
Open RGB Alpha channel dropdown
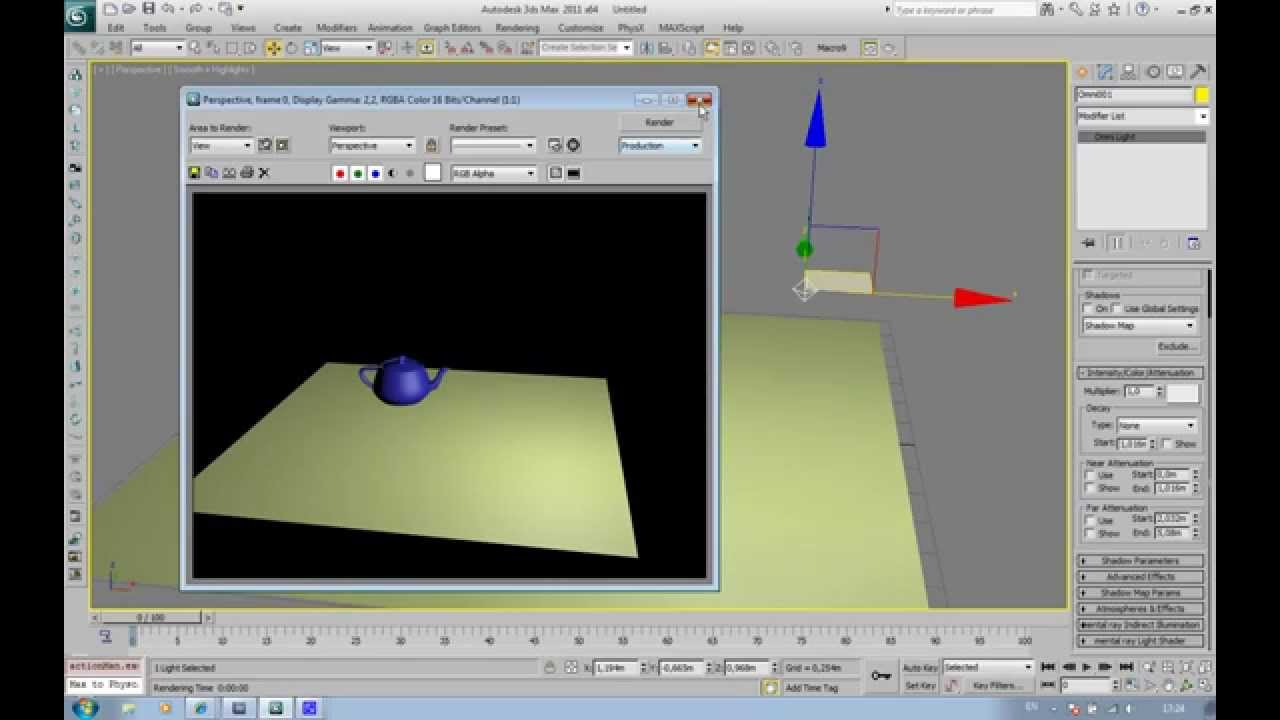(494, 173)
